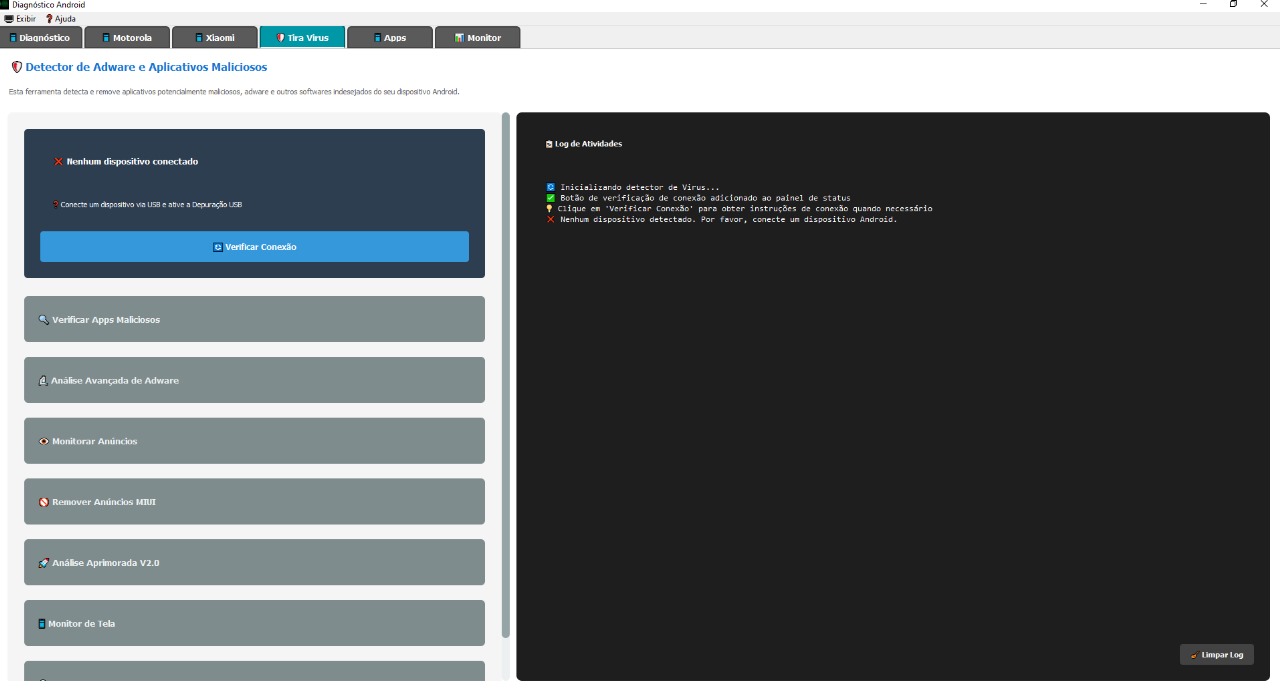Screen dimensions: 1280x690
Task: Click the magnifier icon on Verificar Apps Maliciosos
Action: (x=44, y=320)
